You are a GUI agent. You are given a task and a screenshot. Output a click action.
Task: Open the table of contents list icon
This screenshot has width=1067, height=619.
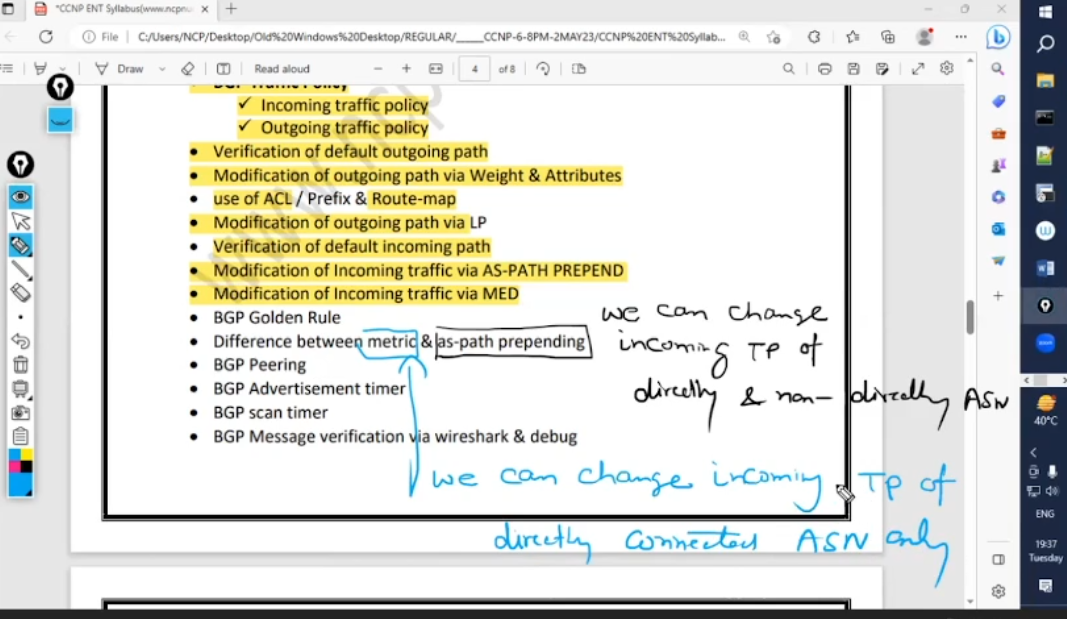click(x=7, y=69)
